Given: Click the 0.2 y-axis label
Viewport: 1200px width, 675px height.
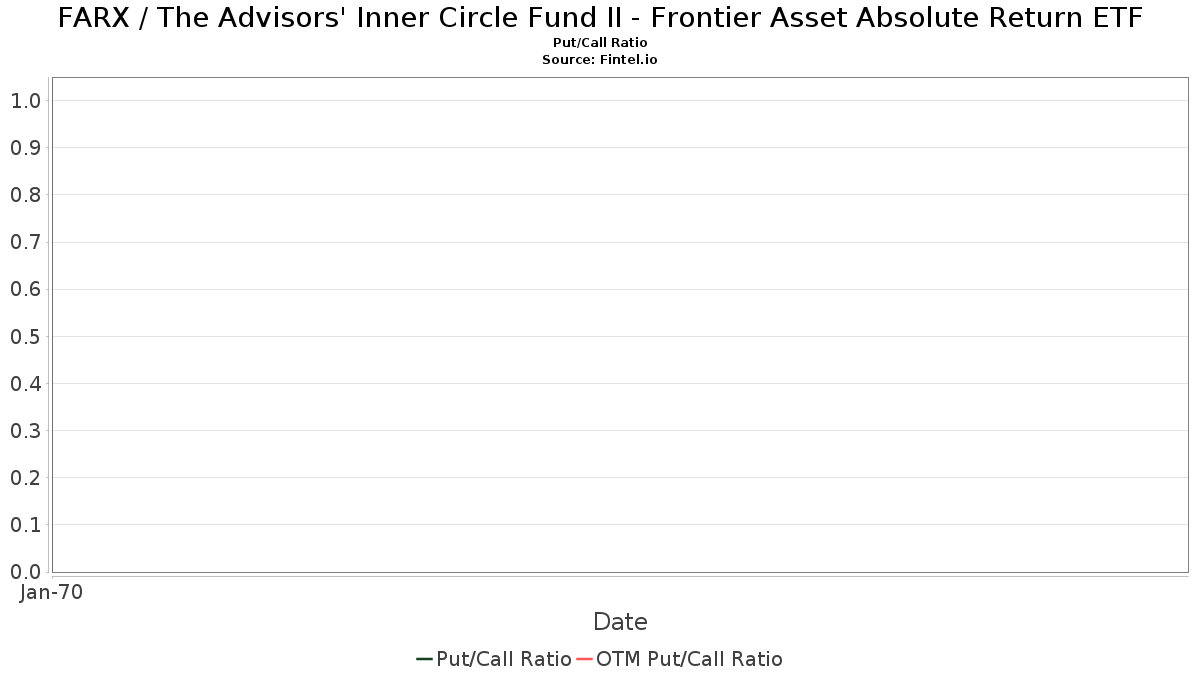Looking at the screenshot, I should pyautogui.click(x=25, y=478).
